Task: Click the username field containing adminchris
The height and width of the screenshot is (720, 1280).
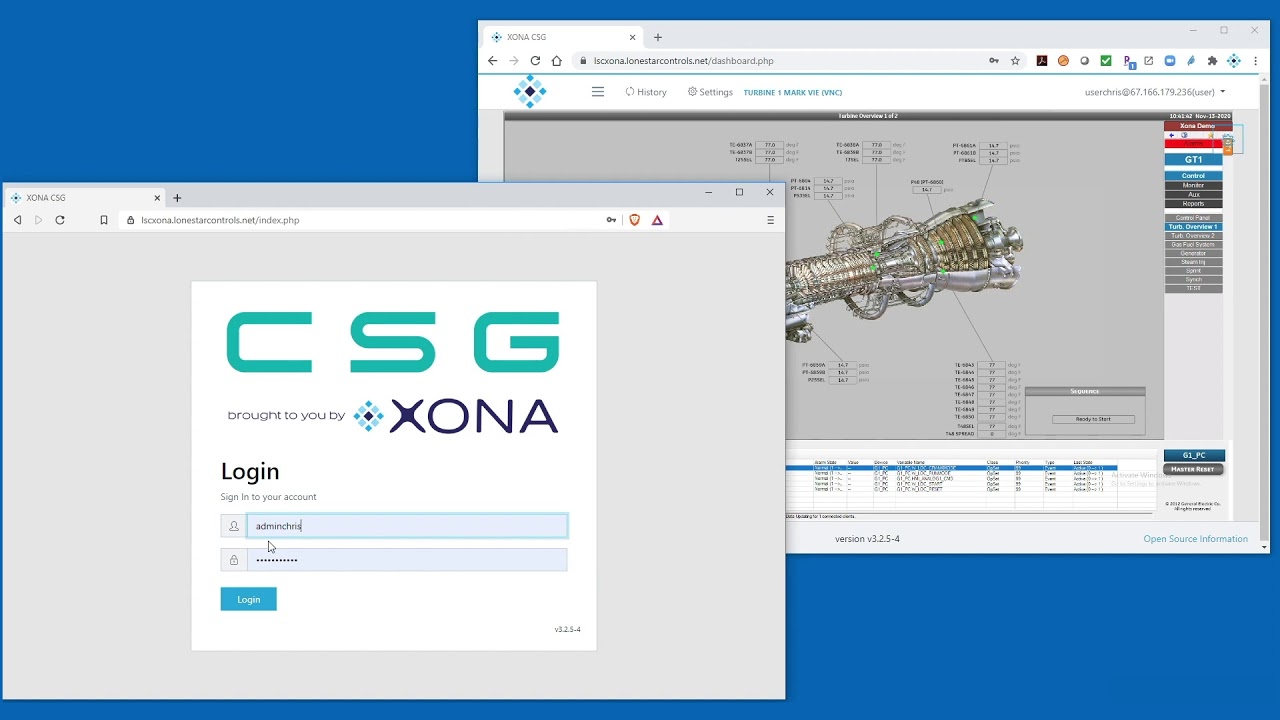Action: (407, 526)
